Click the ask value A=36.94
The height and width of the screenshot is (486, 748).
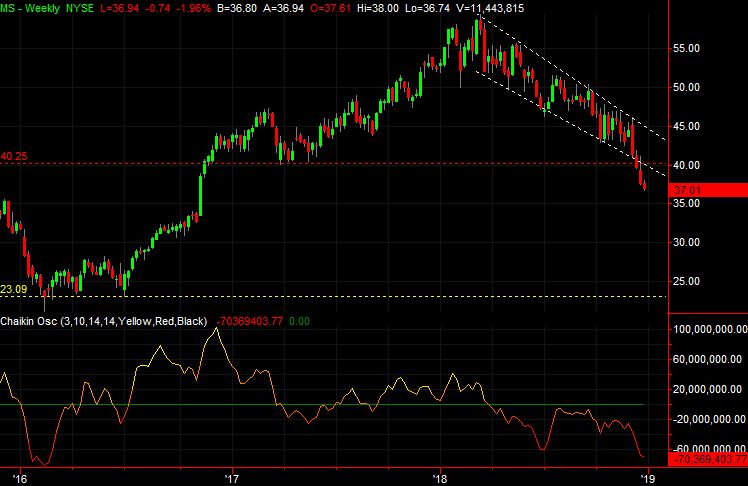[x=283, y=8]
